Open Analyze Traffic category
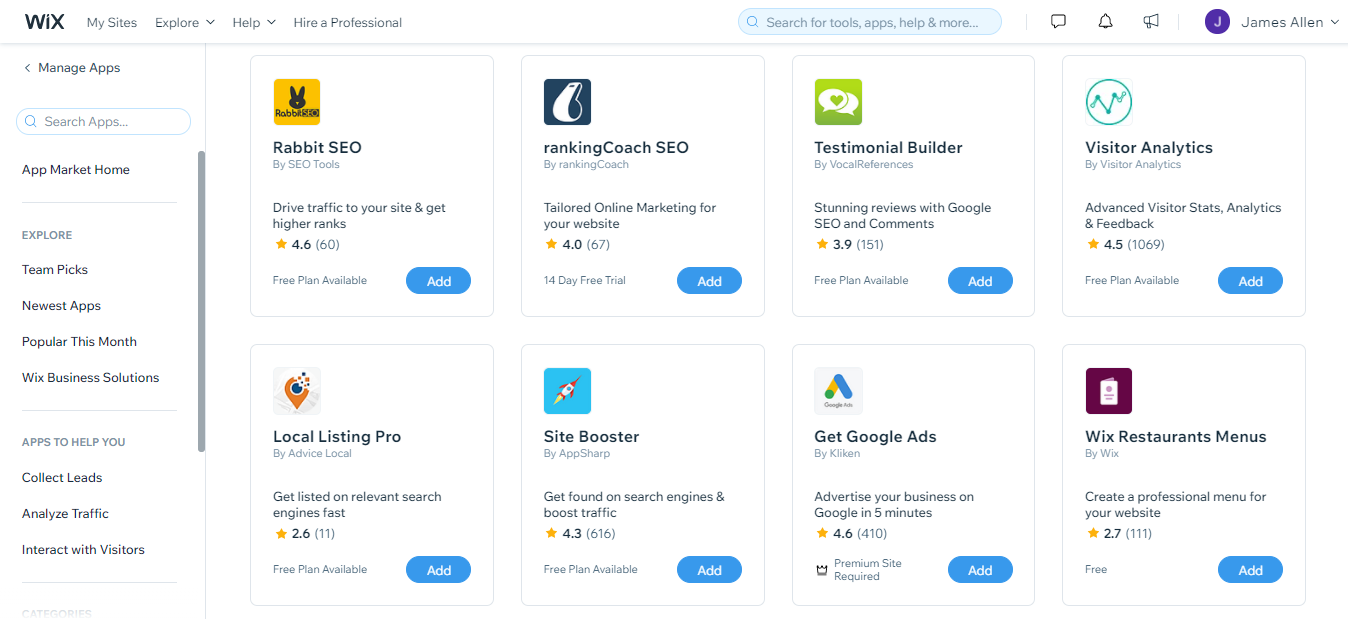Screen dimensions: 1348x619 [x=66, y=514]
